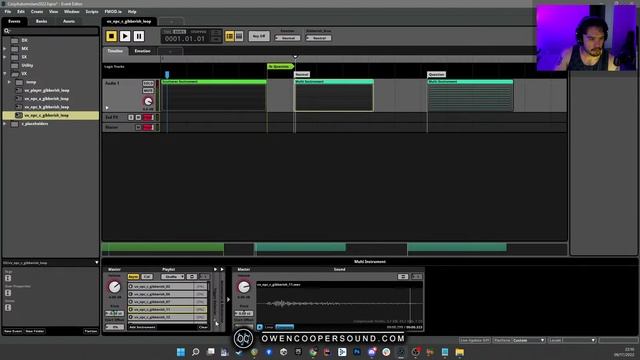The height and width of the screenshot is (360, 640).
Task: Adjust the playlist Master volume knob
Action: pyautogui.click(x=115, y=287)
